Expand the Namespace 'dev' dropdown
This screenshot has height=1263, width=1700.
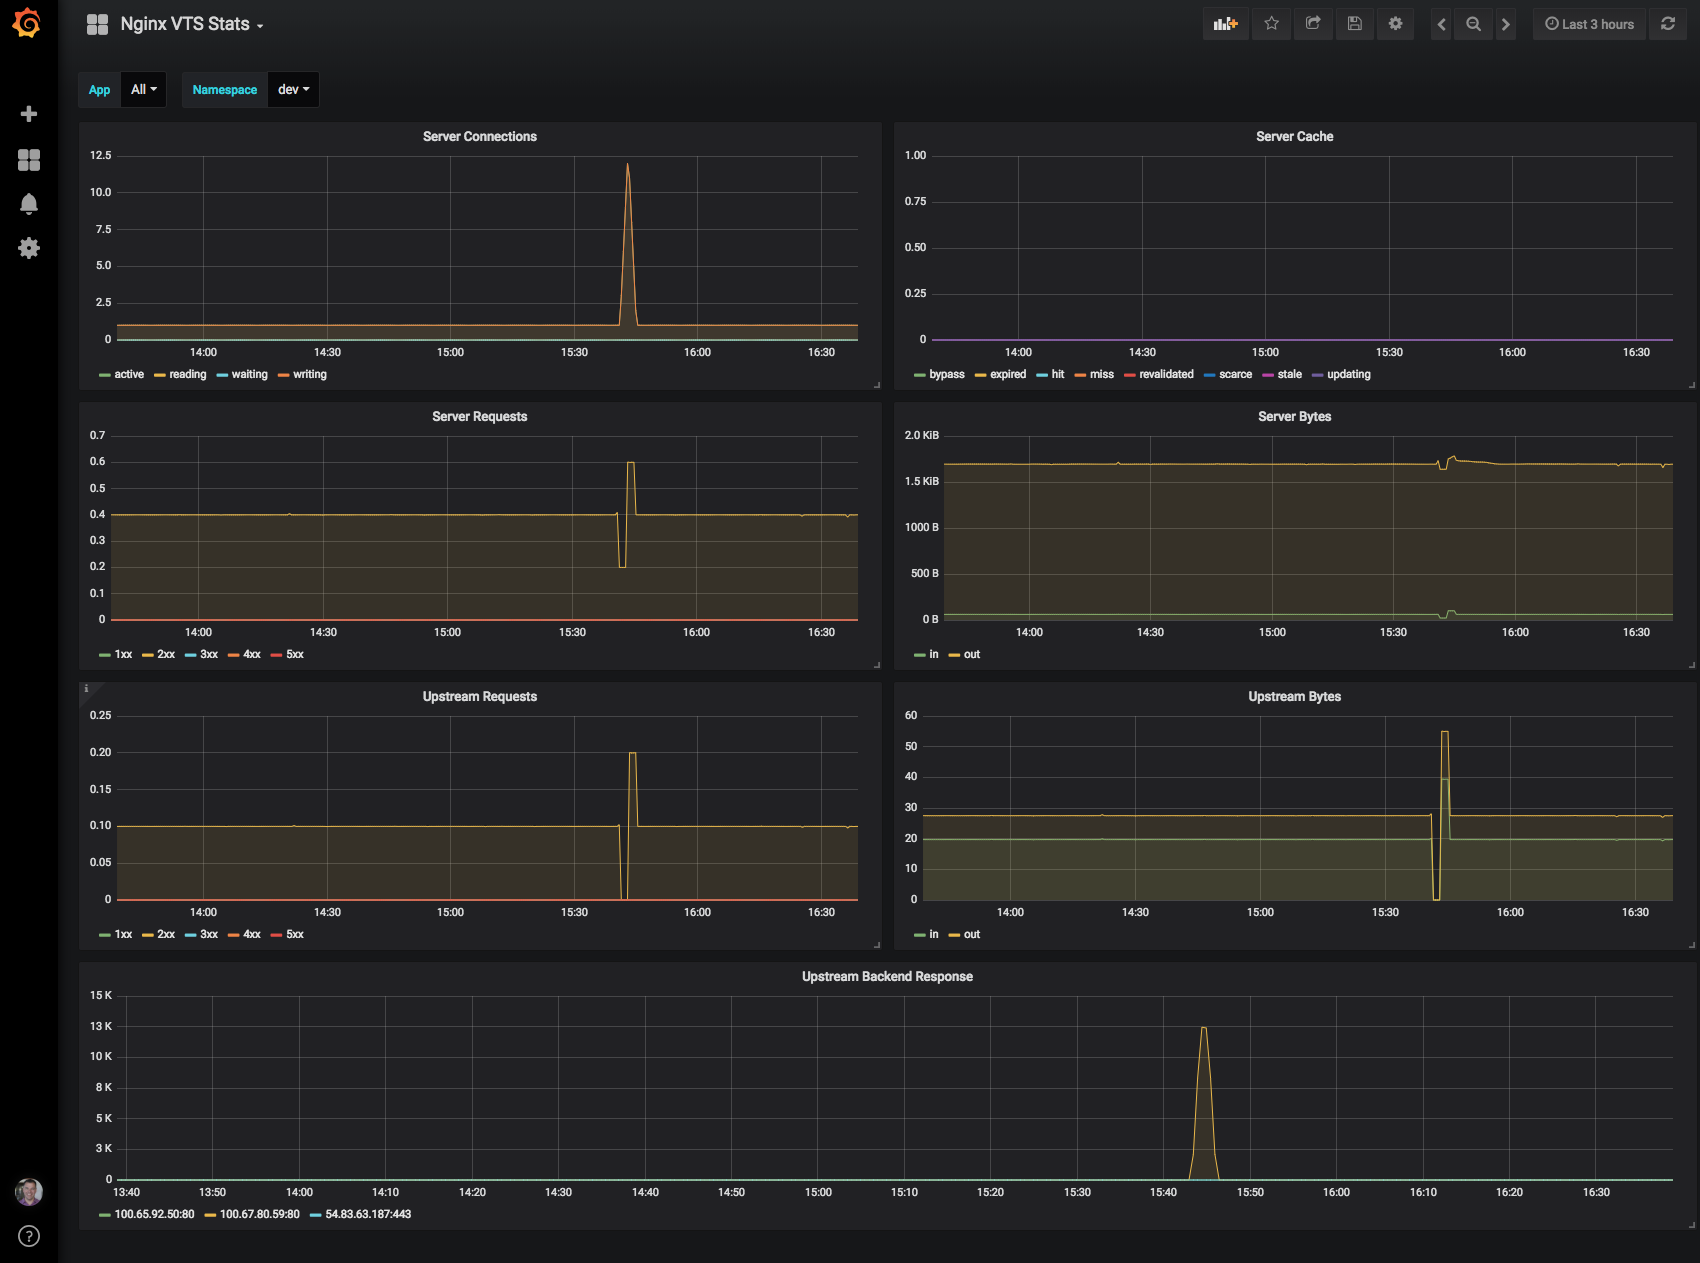click(293, 90)
